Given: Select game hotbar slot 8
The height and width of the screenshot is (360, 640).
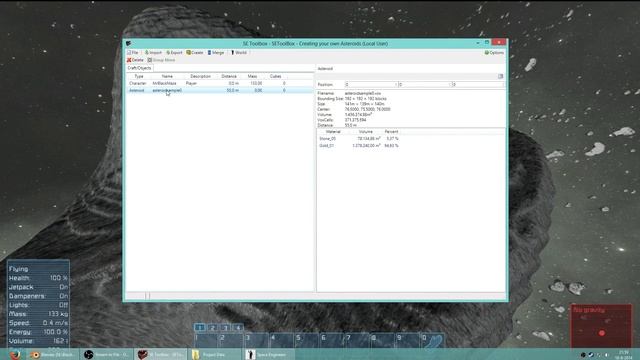Looking at the screenshot, I should point(383,341).
